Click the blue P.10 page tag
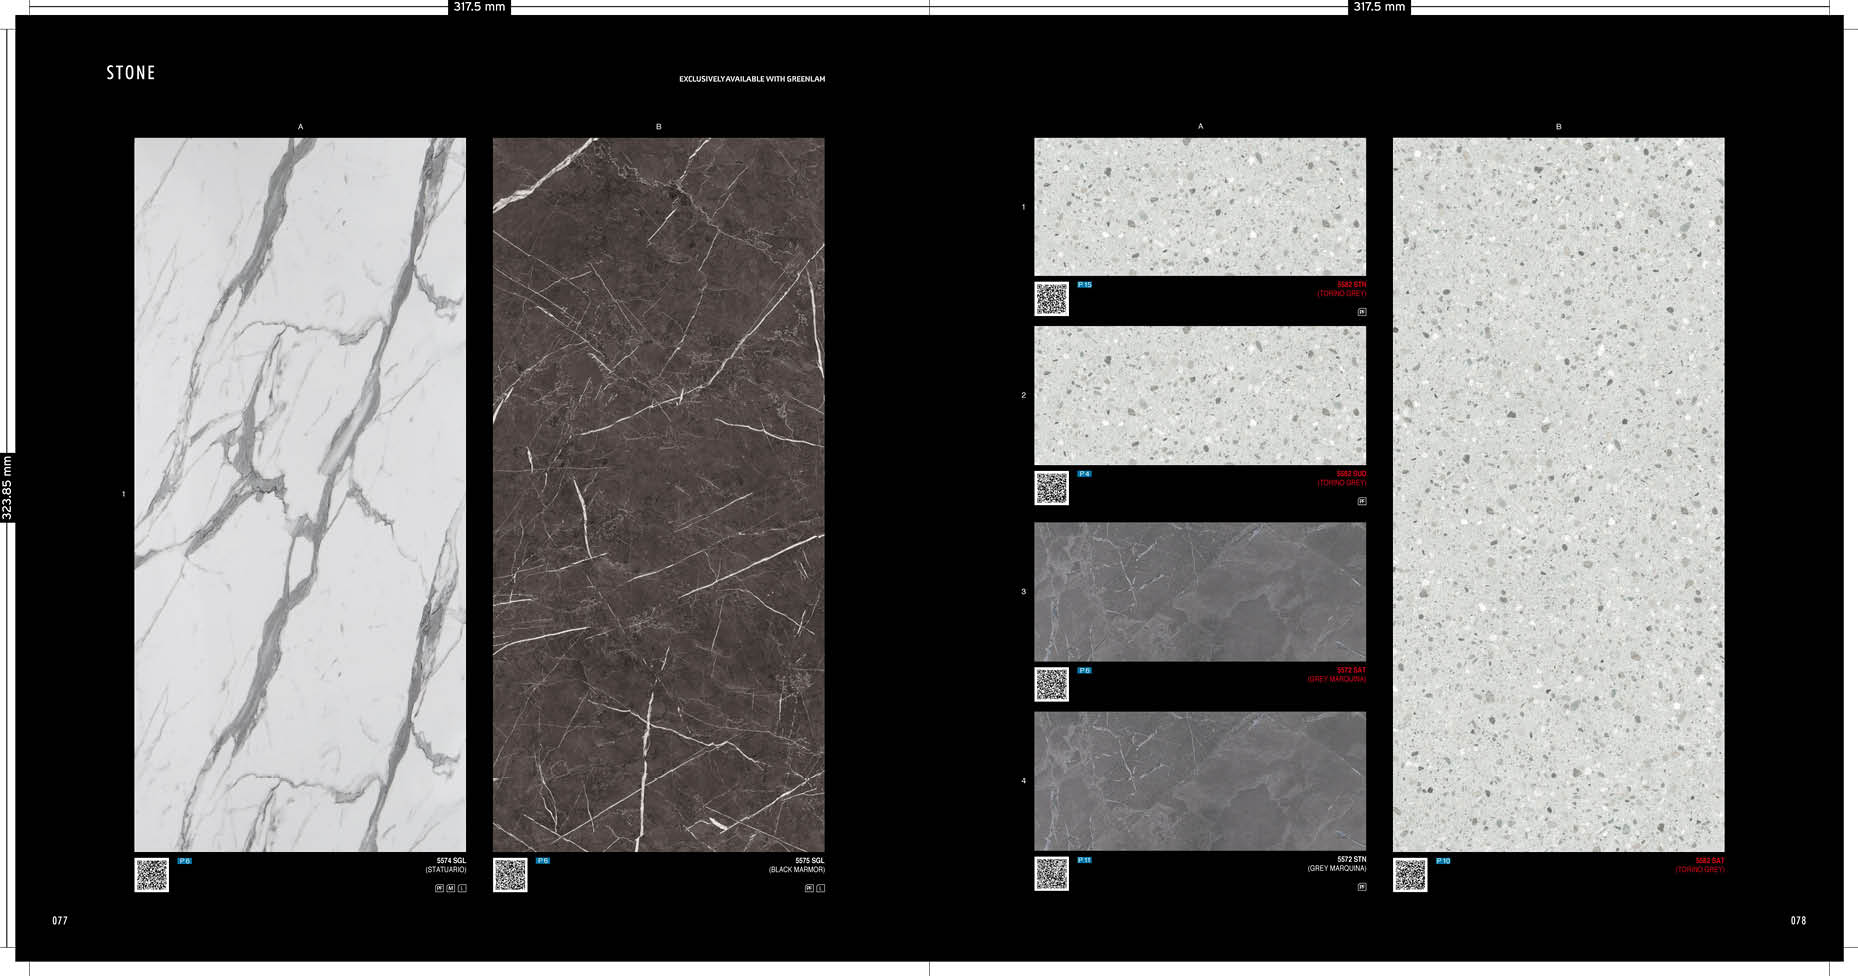Image resolution: width=1858 pixels, height=976 pixels. coord(1443,861)
